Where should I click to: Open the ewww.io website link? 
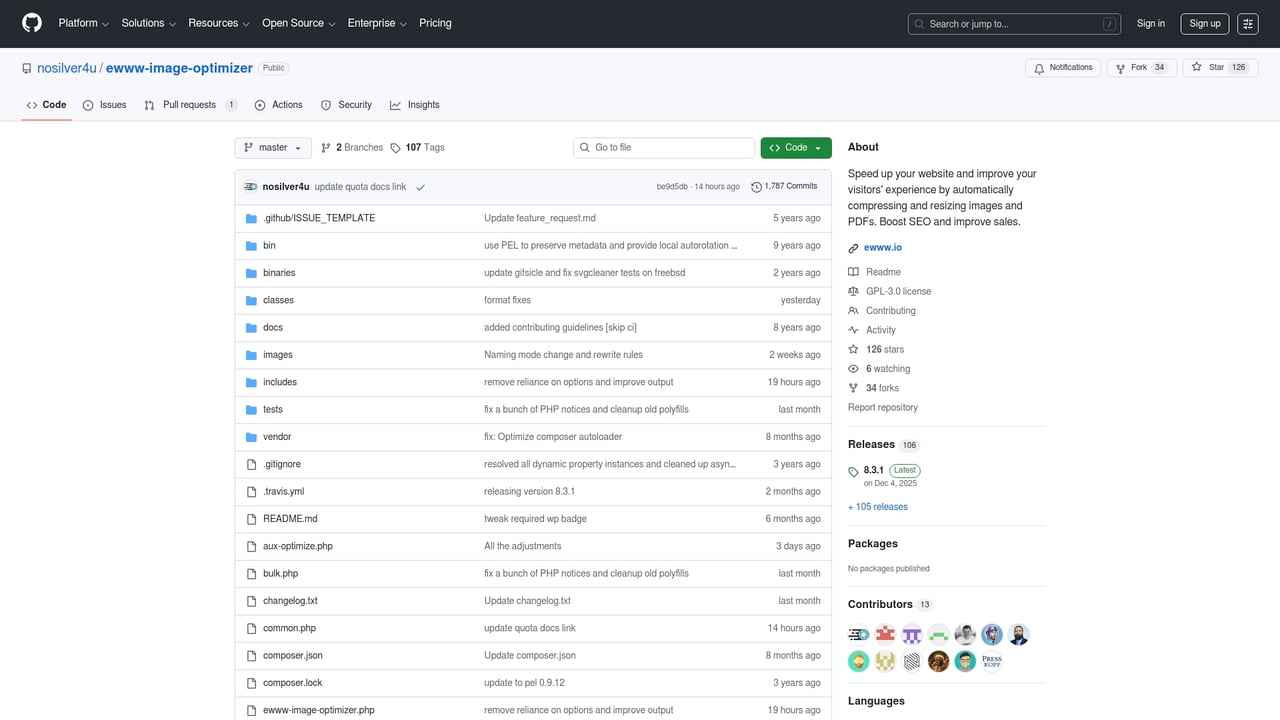click(883, 248)
